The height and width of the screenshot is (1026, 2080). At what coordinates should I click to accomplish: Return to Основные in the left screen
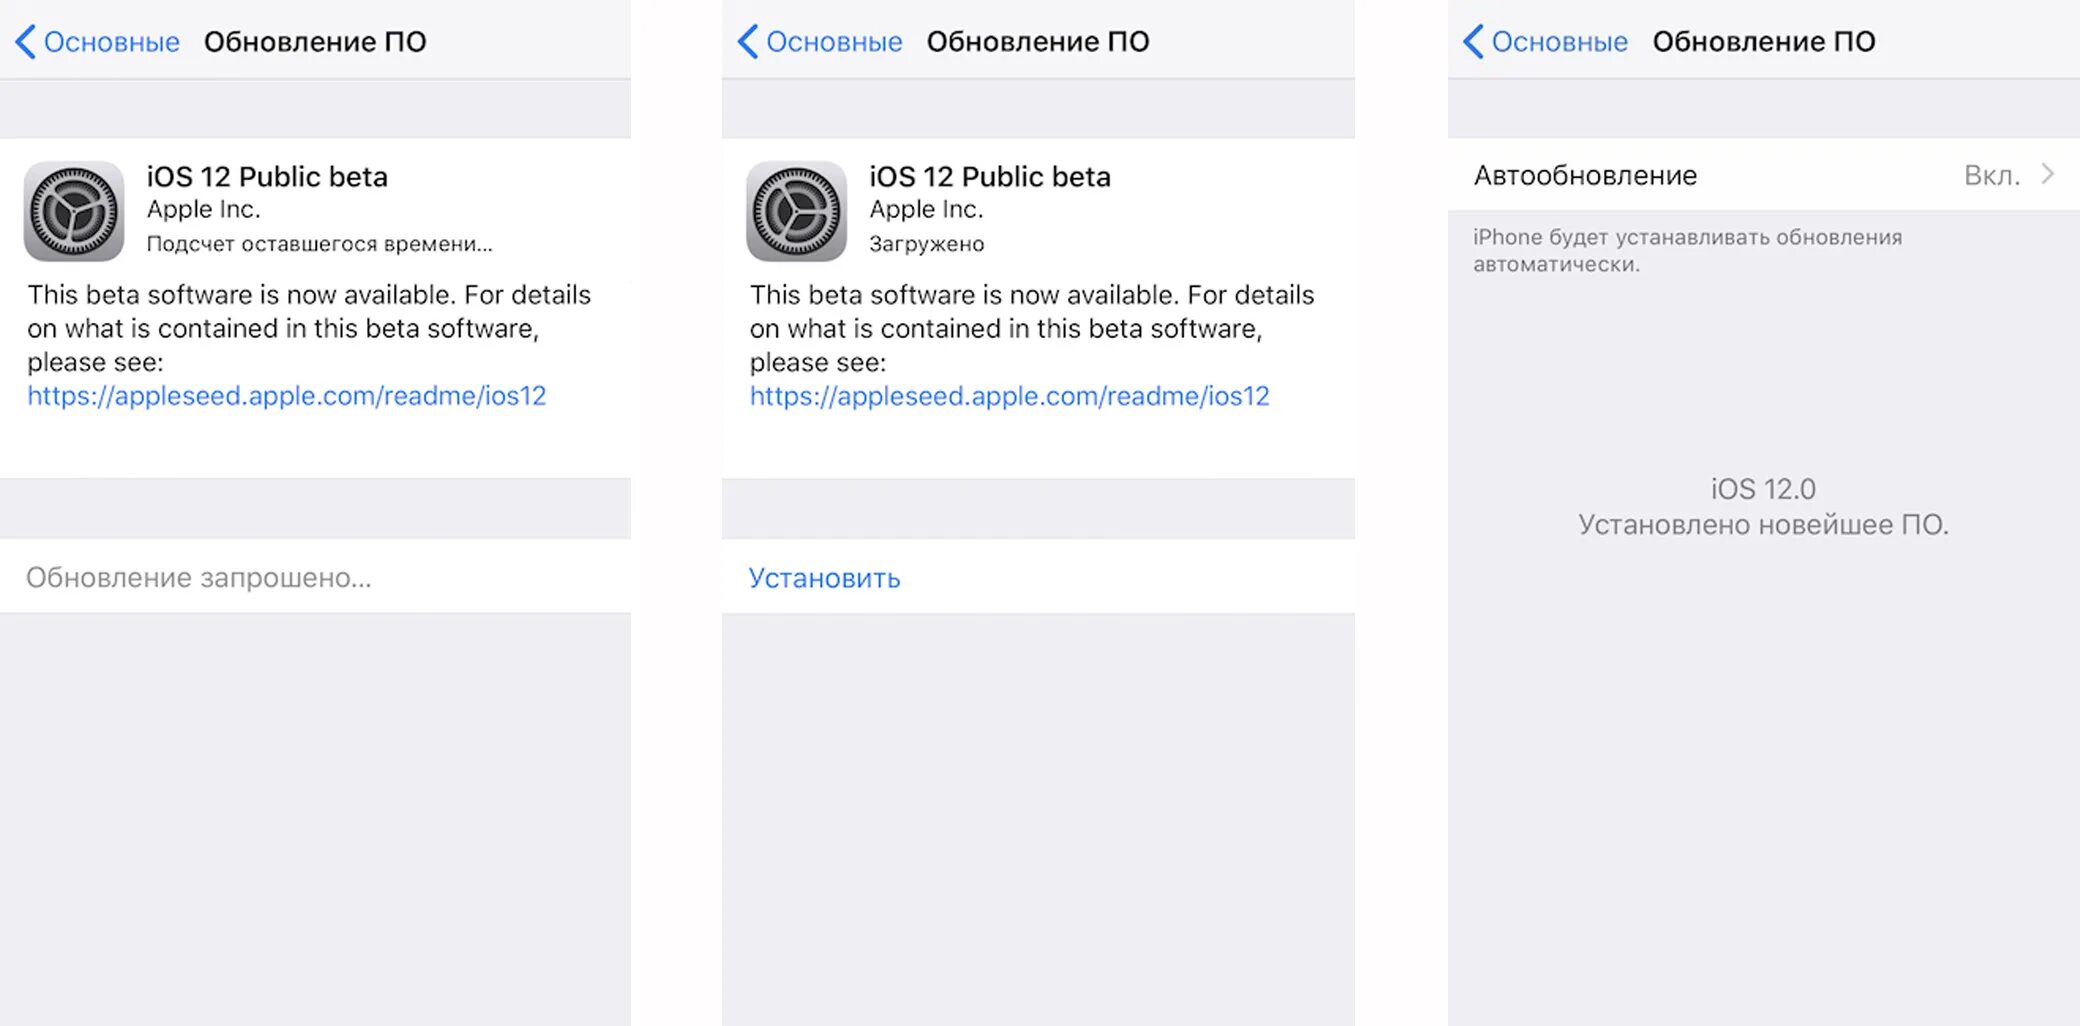tap(112, 42)
